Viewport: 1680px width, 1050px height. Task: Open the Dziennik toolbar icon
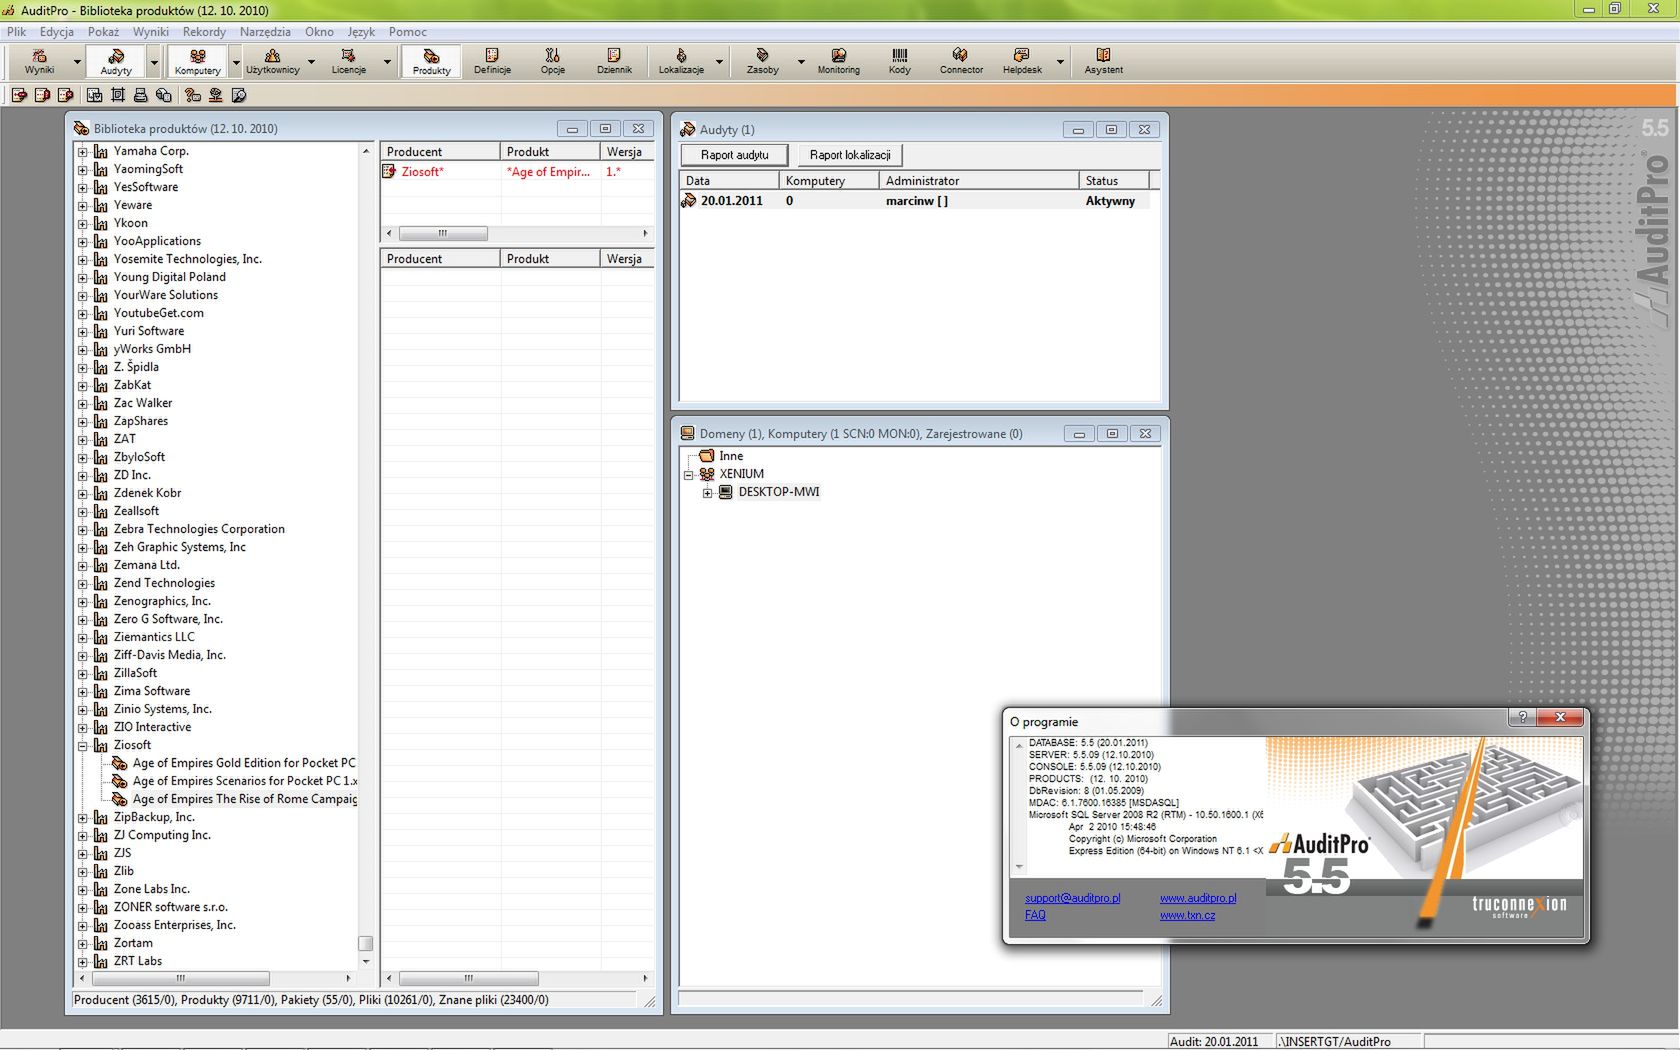(x=615, y=61)
